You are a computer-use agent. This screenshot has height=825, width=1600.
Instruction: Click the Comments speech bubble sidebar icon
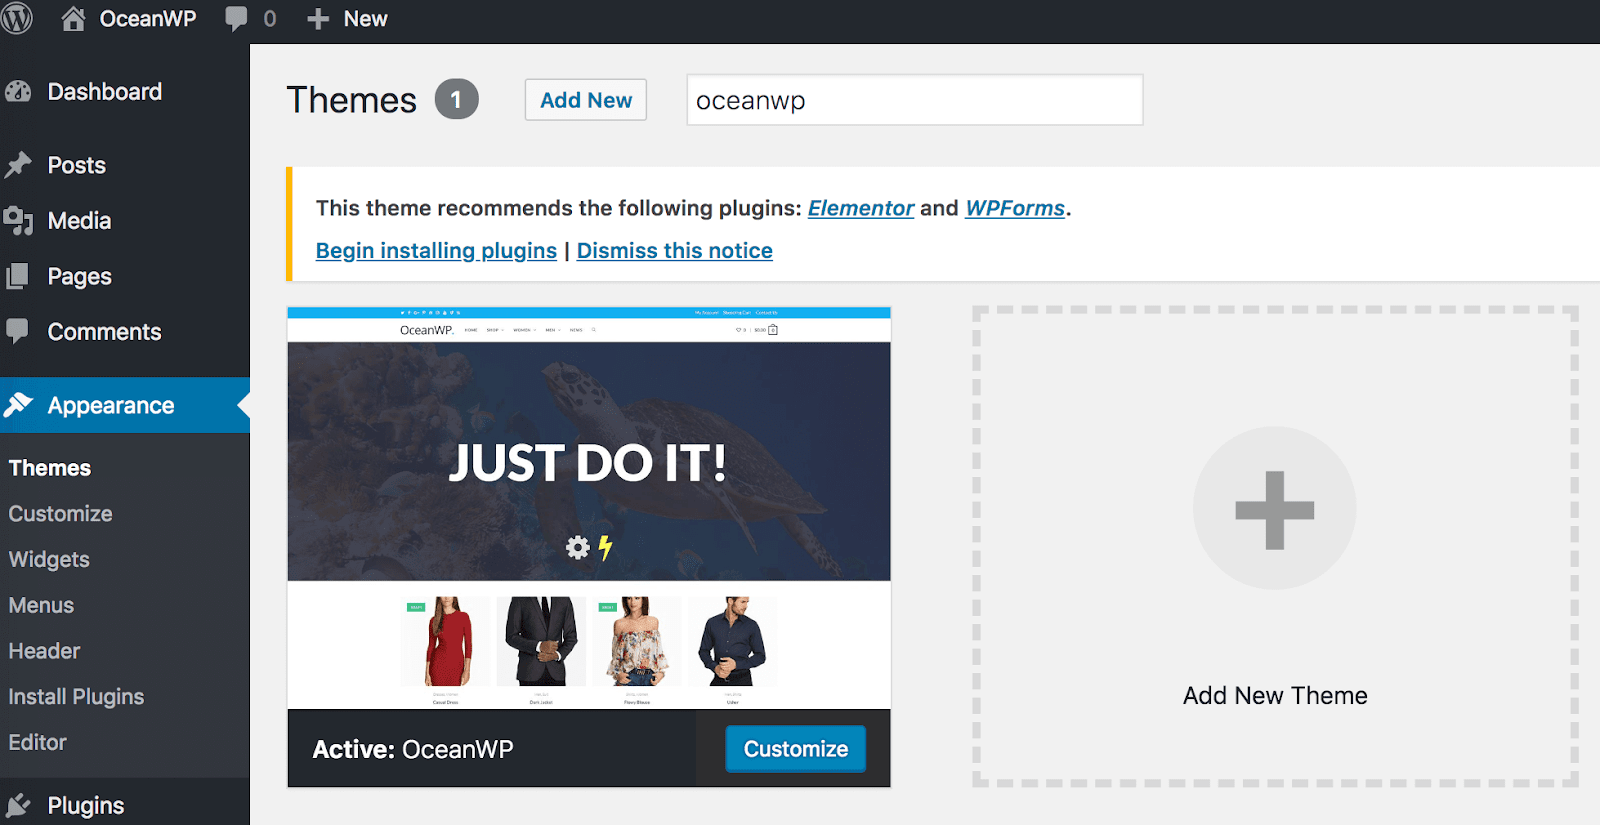tap(18, 330)
